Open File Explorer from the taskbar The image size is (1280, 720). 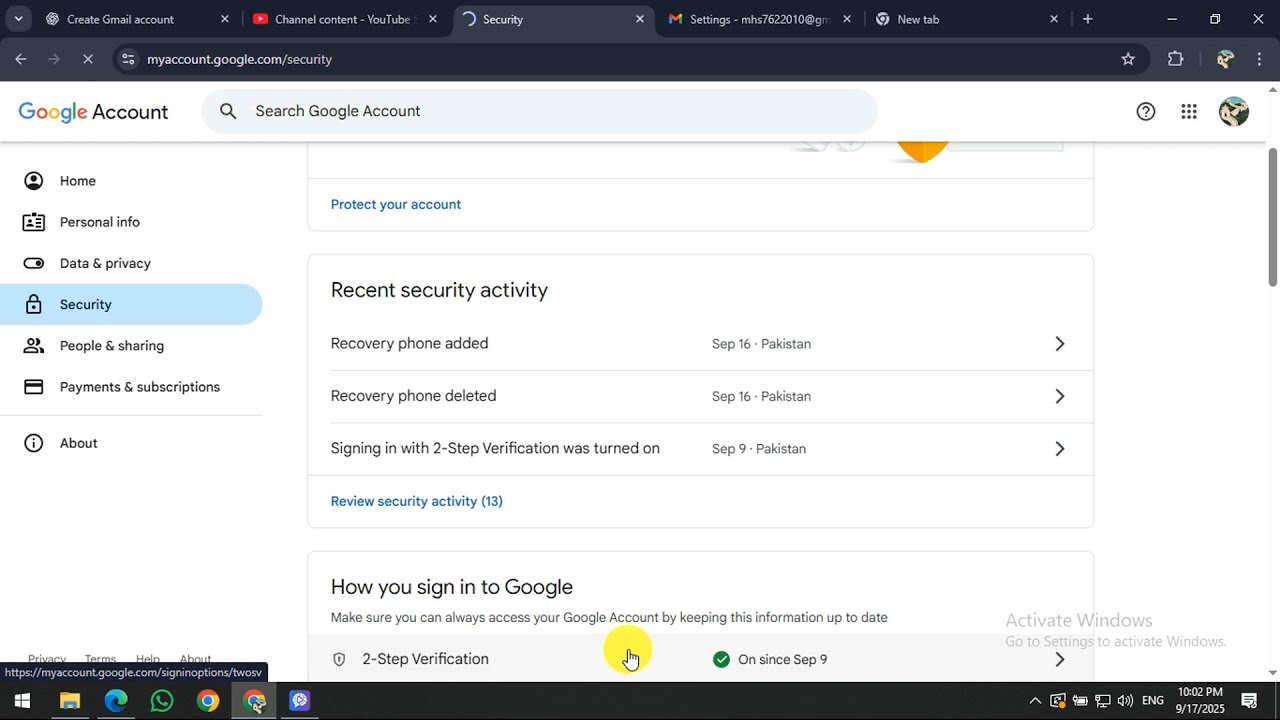(69, 701)
